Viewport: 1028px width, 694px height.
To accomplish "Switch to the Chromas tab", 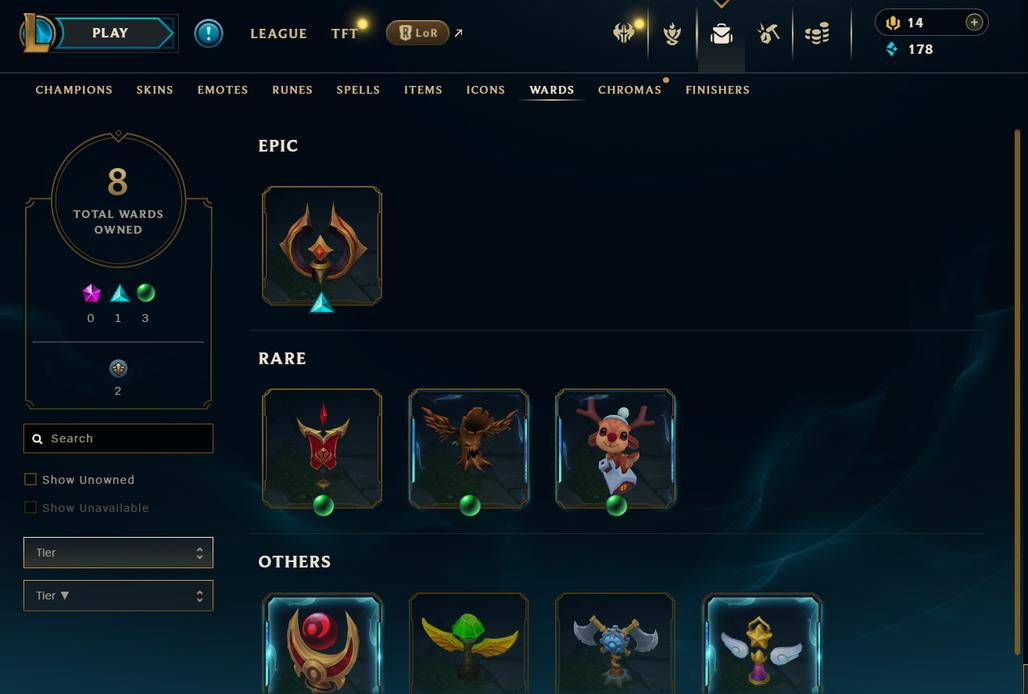I will [629, 90].
